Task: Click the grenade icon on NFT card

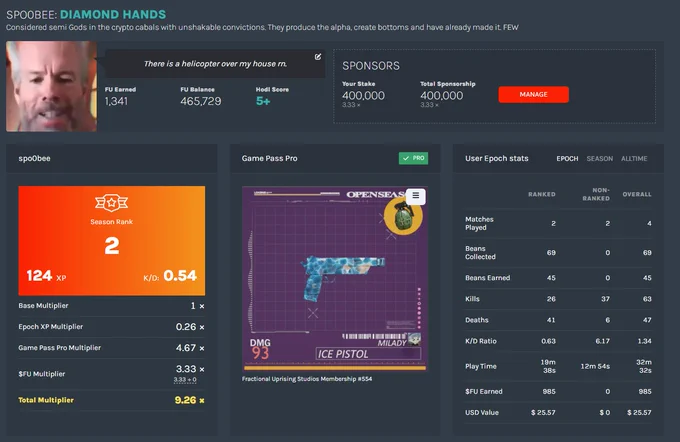Action: click(x=403, y=216)
